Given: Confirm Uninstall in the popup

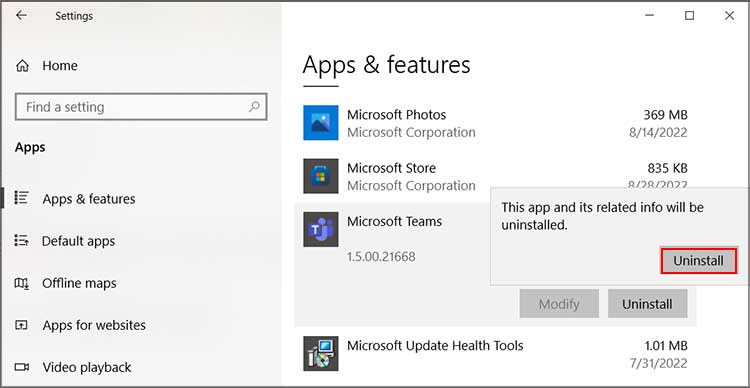Looking at the screenshot, I should point(698,261).
